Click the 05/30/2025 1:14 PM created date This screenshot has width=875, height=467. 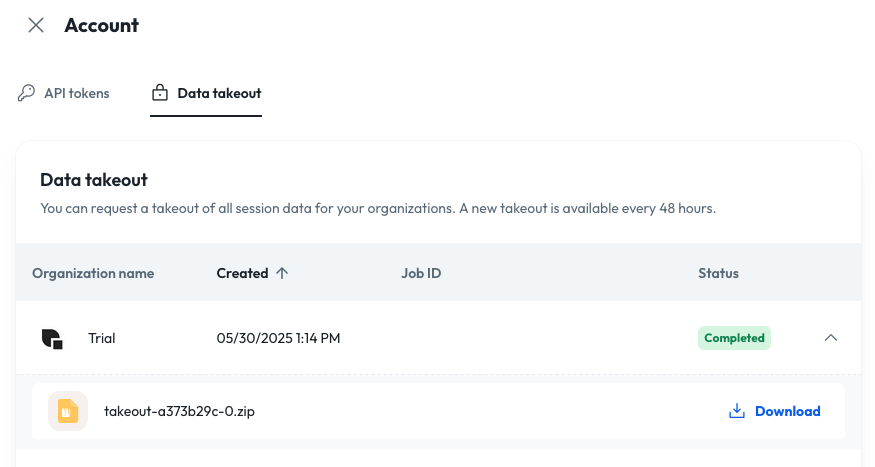(x=278, y=338)
